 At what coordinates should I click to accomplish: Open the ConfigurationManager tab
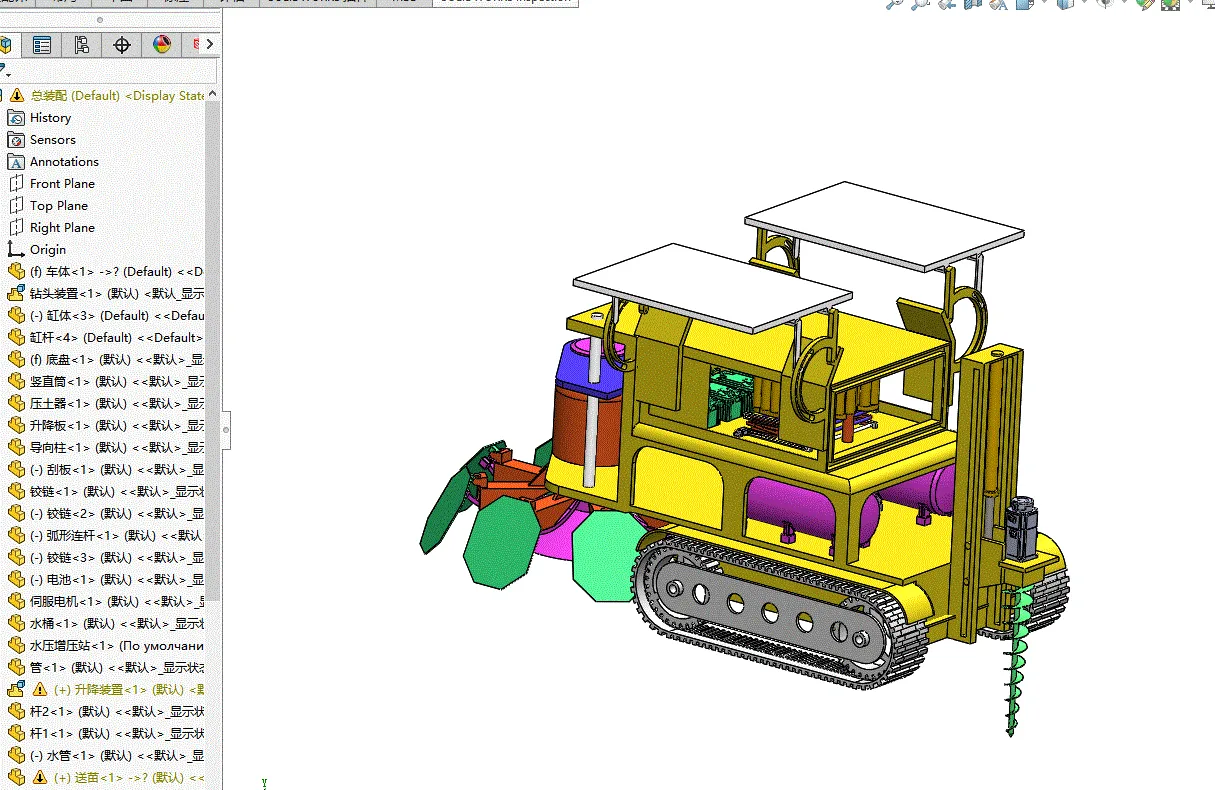[x=81, y=44]
